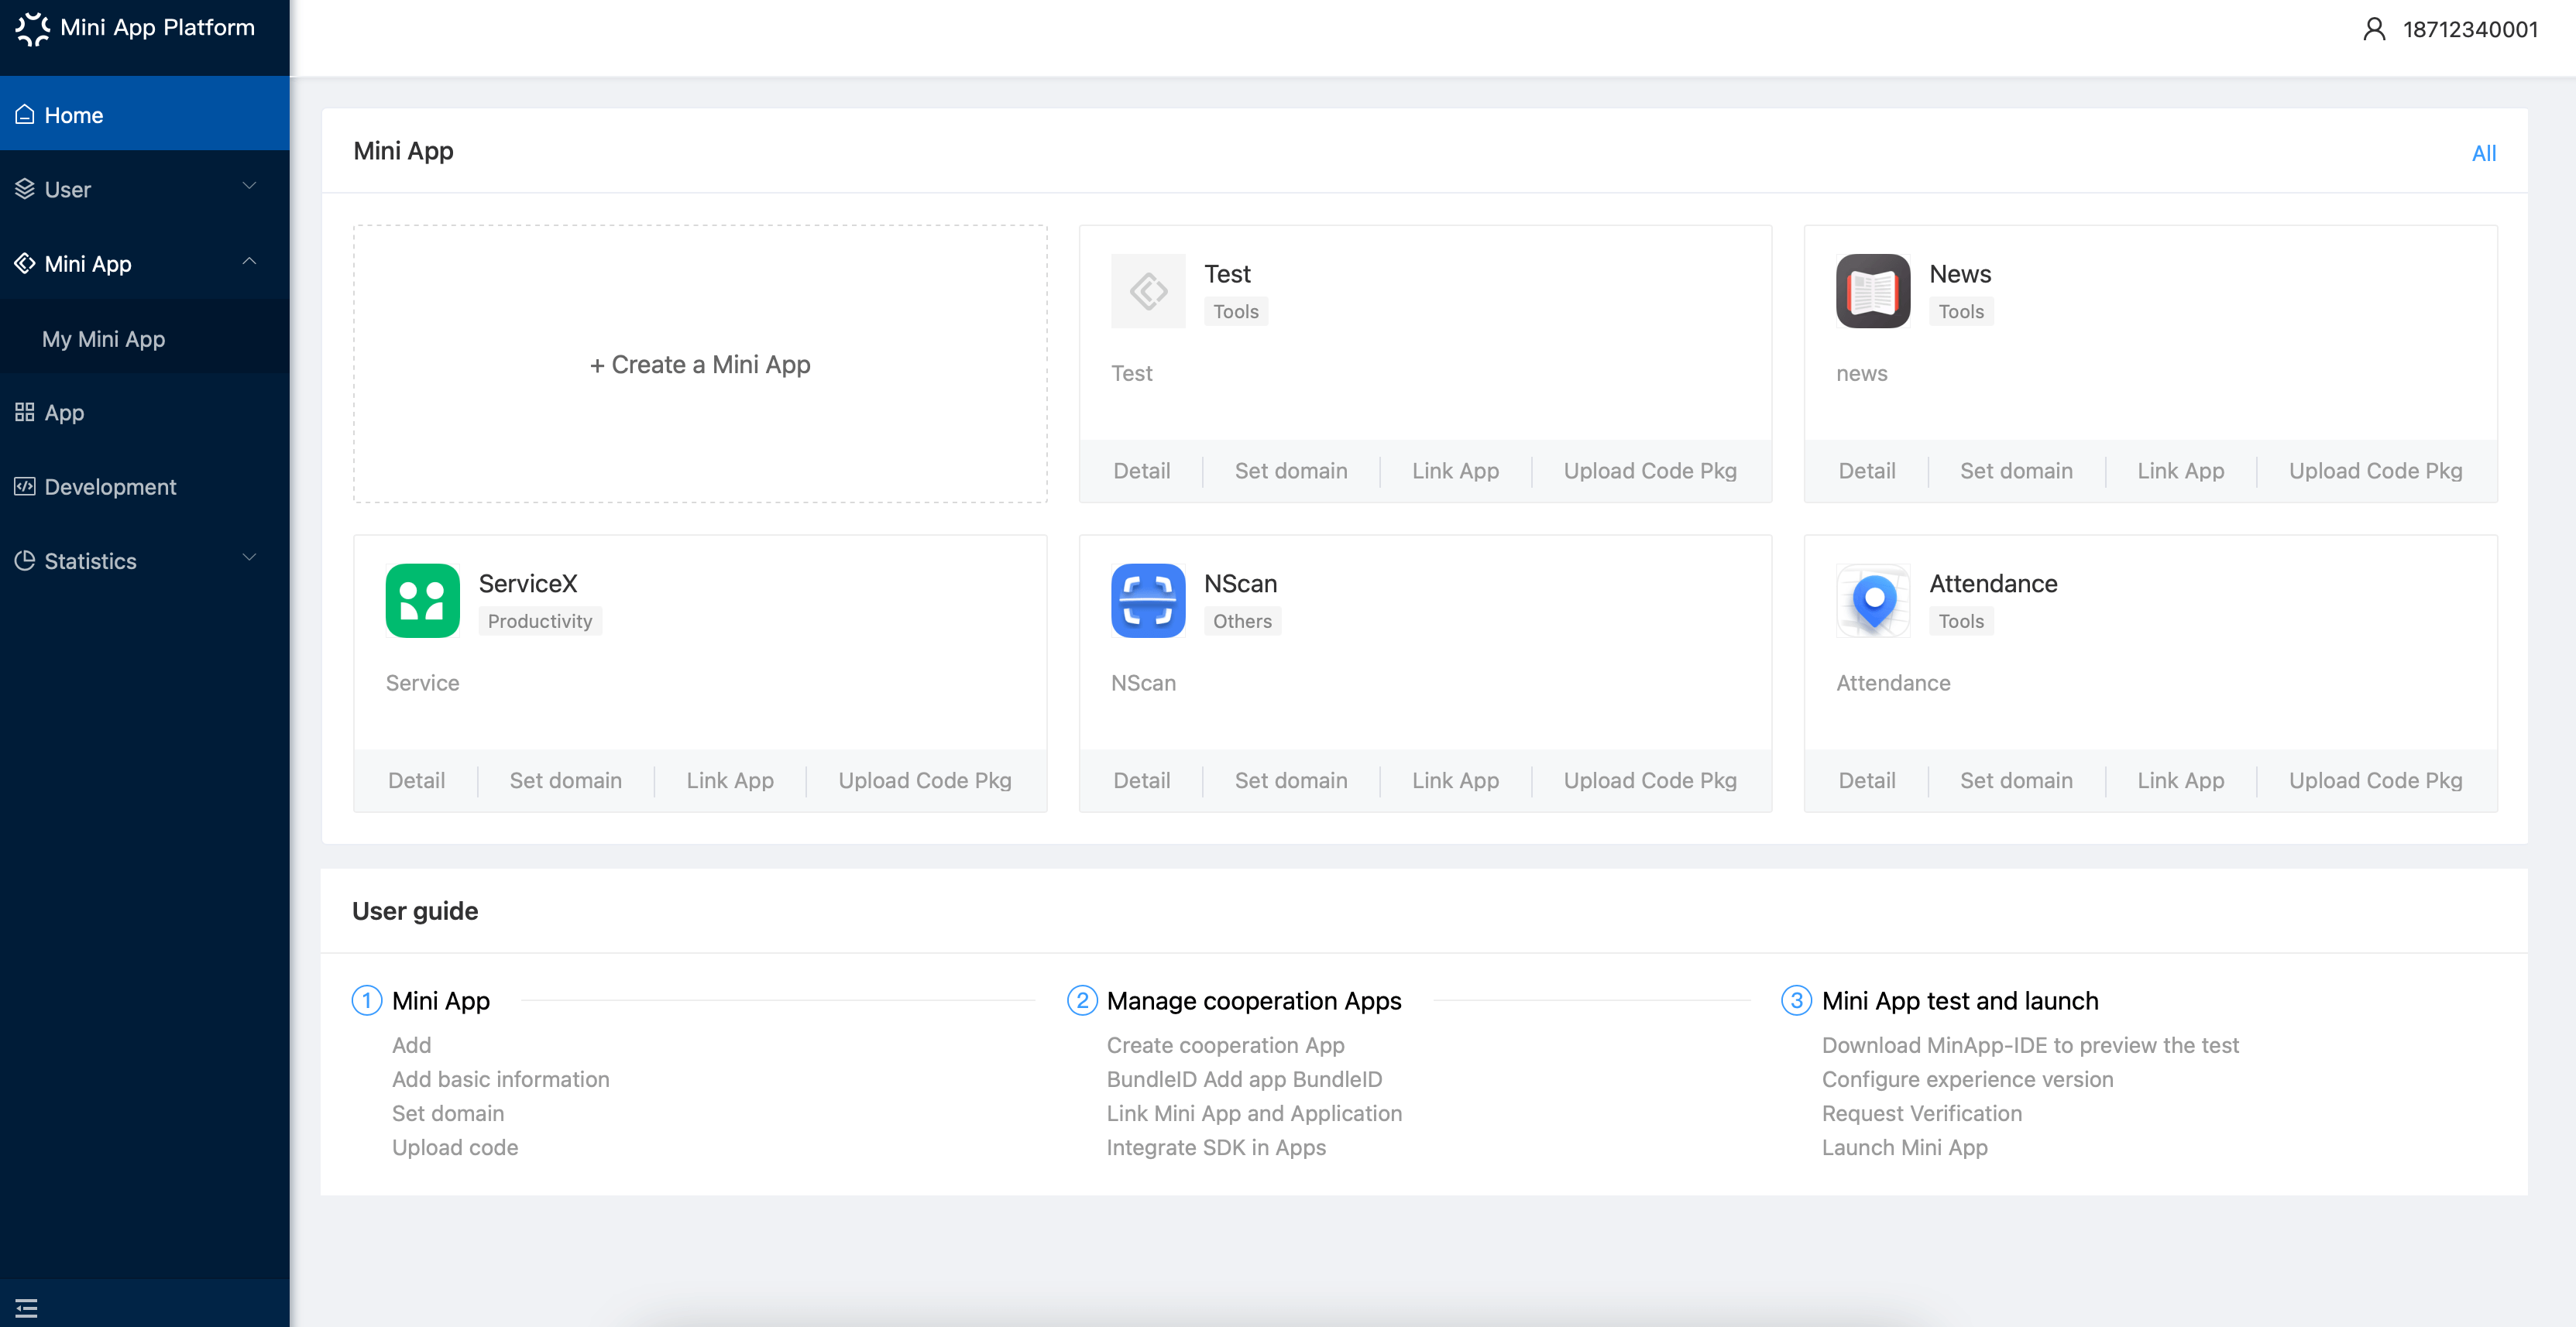The height and width of the screenshot is (1327, 2576).
Task: Click step 2 circle in User guide
Action: coord(1082,1000)
